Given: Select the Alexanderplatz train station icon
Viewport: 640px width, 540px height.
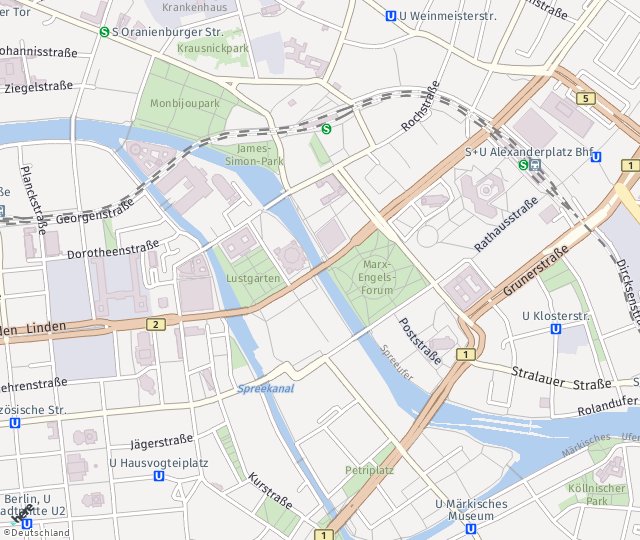Looking at the screenshot, I should tap(535, 165).
